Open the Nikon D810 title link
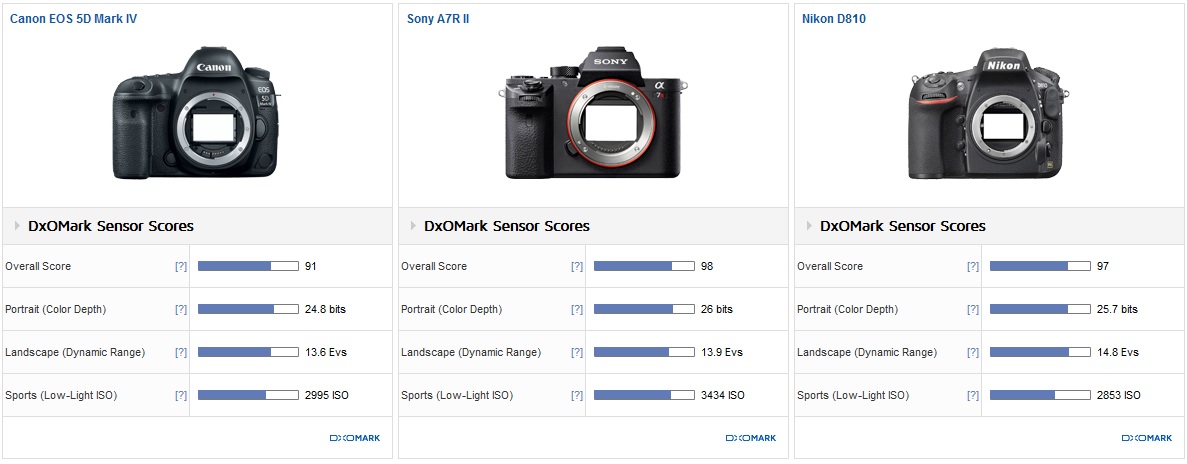This screenshot has height=464, width=1187. pos(833,18)
